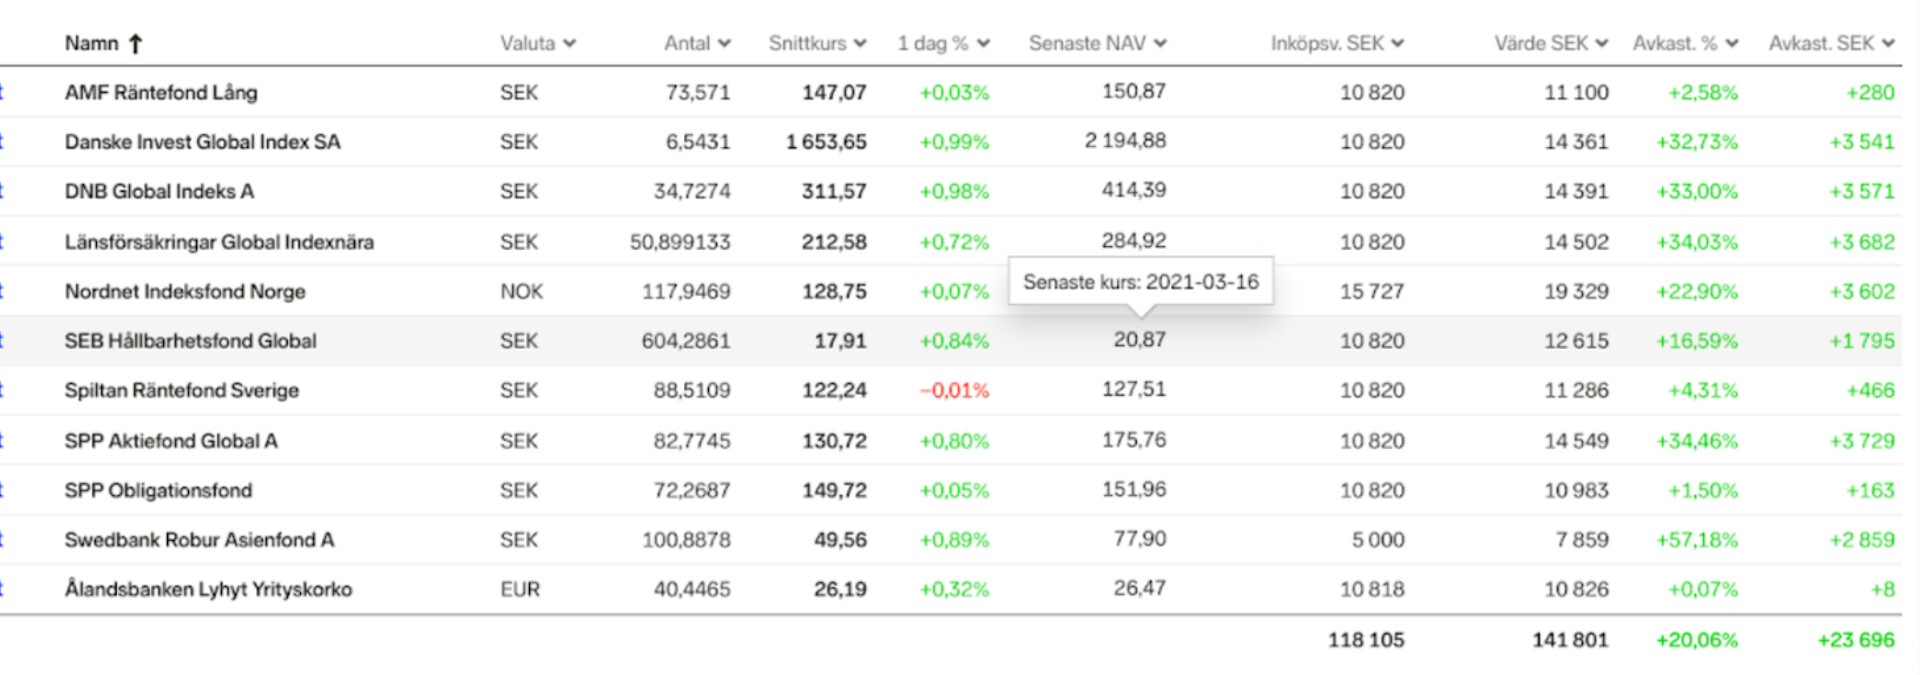The image size is (1920, 675).
Task: Sort by the Antal column header
Action: click(687, 43)
